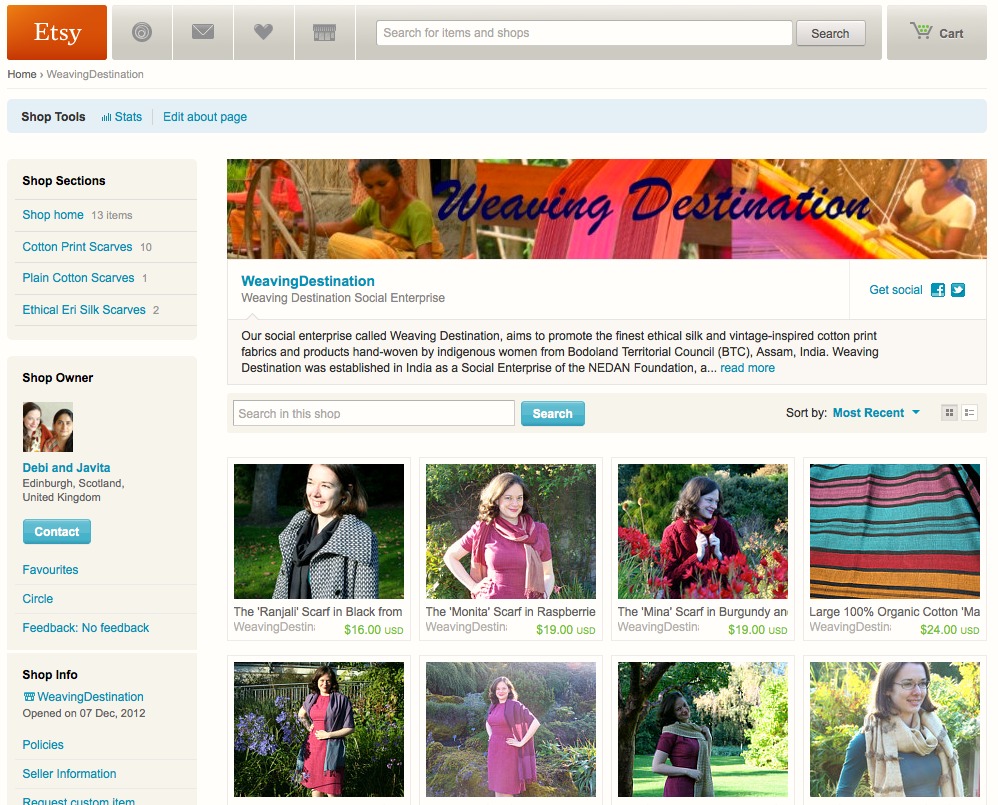998x805 pixels.
Task: Open the Sort by Most Recent dropdown
Action: pos(876,413)
